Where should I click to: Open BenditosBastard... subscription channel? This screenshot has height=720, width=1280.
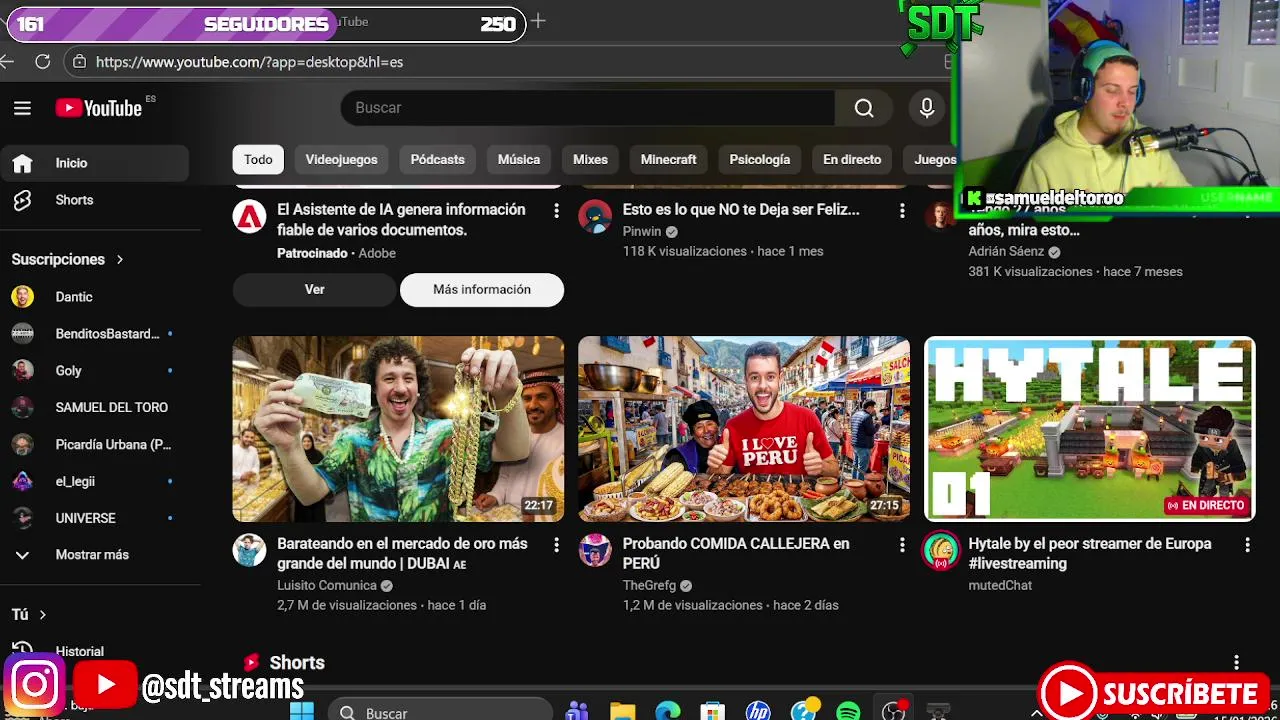coord(95,334)
